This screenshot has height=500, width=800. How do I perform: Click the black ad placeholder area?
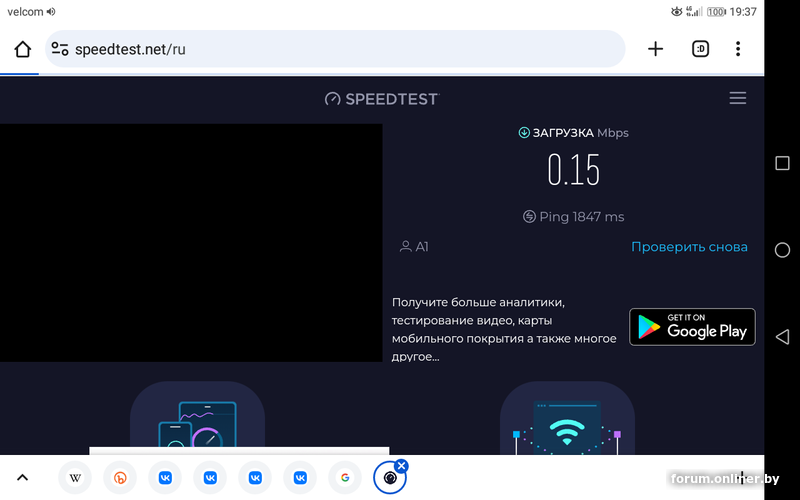click(x=191, y=243)
